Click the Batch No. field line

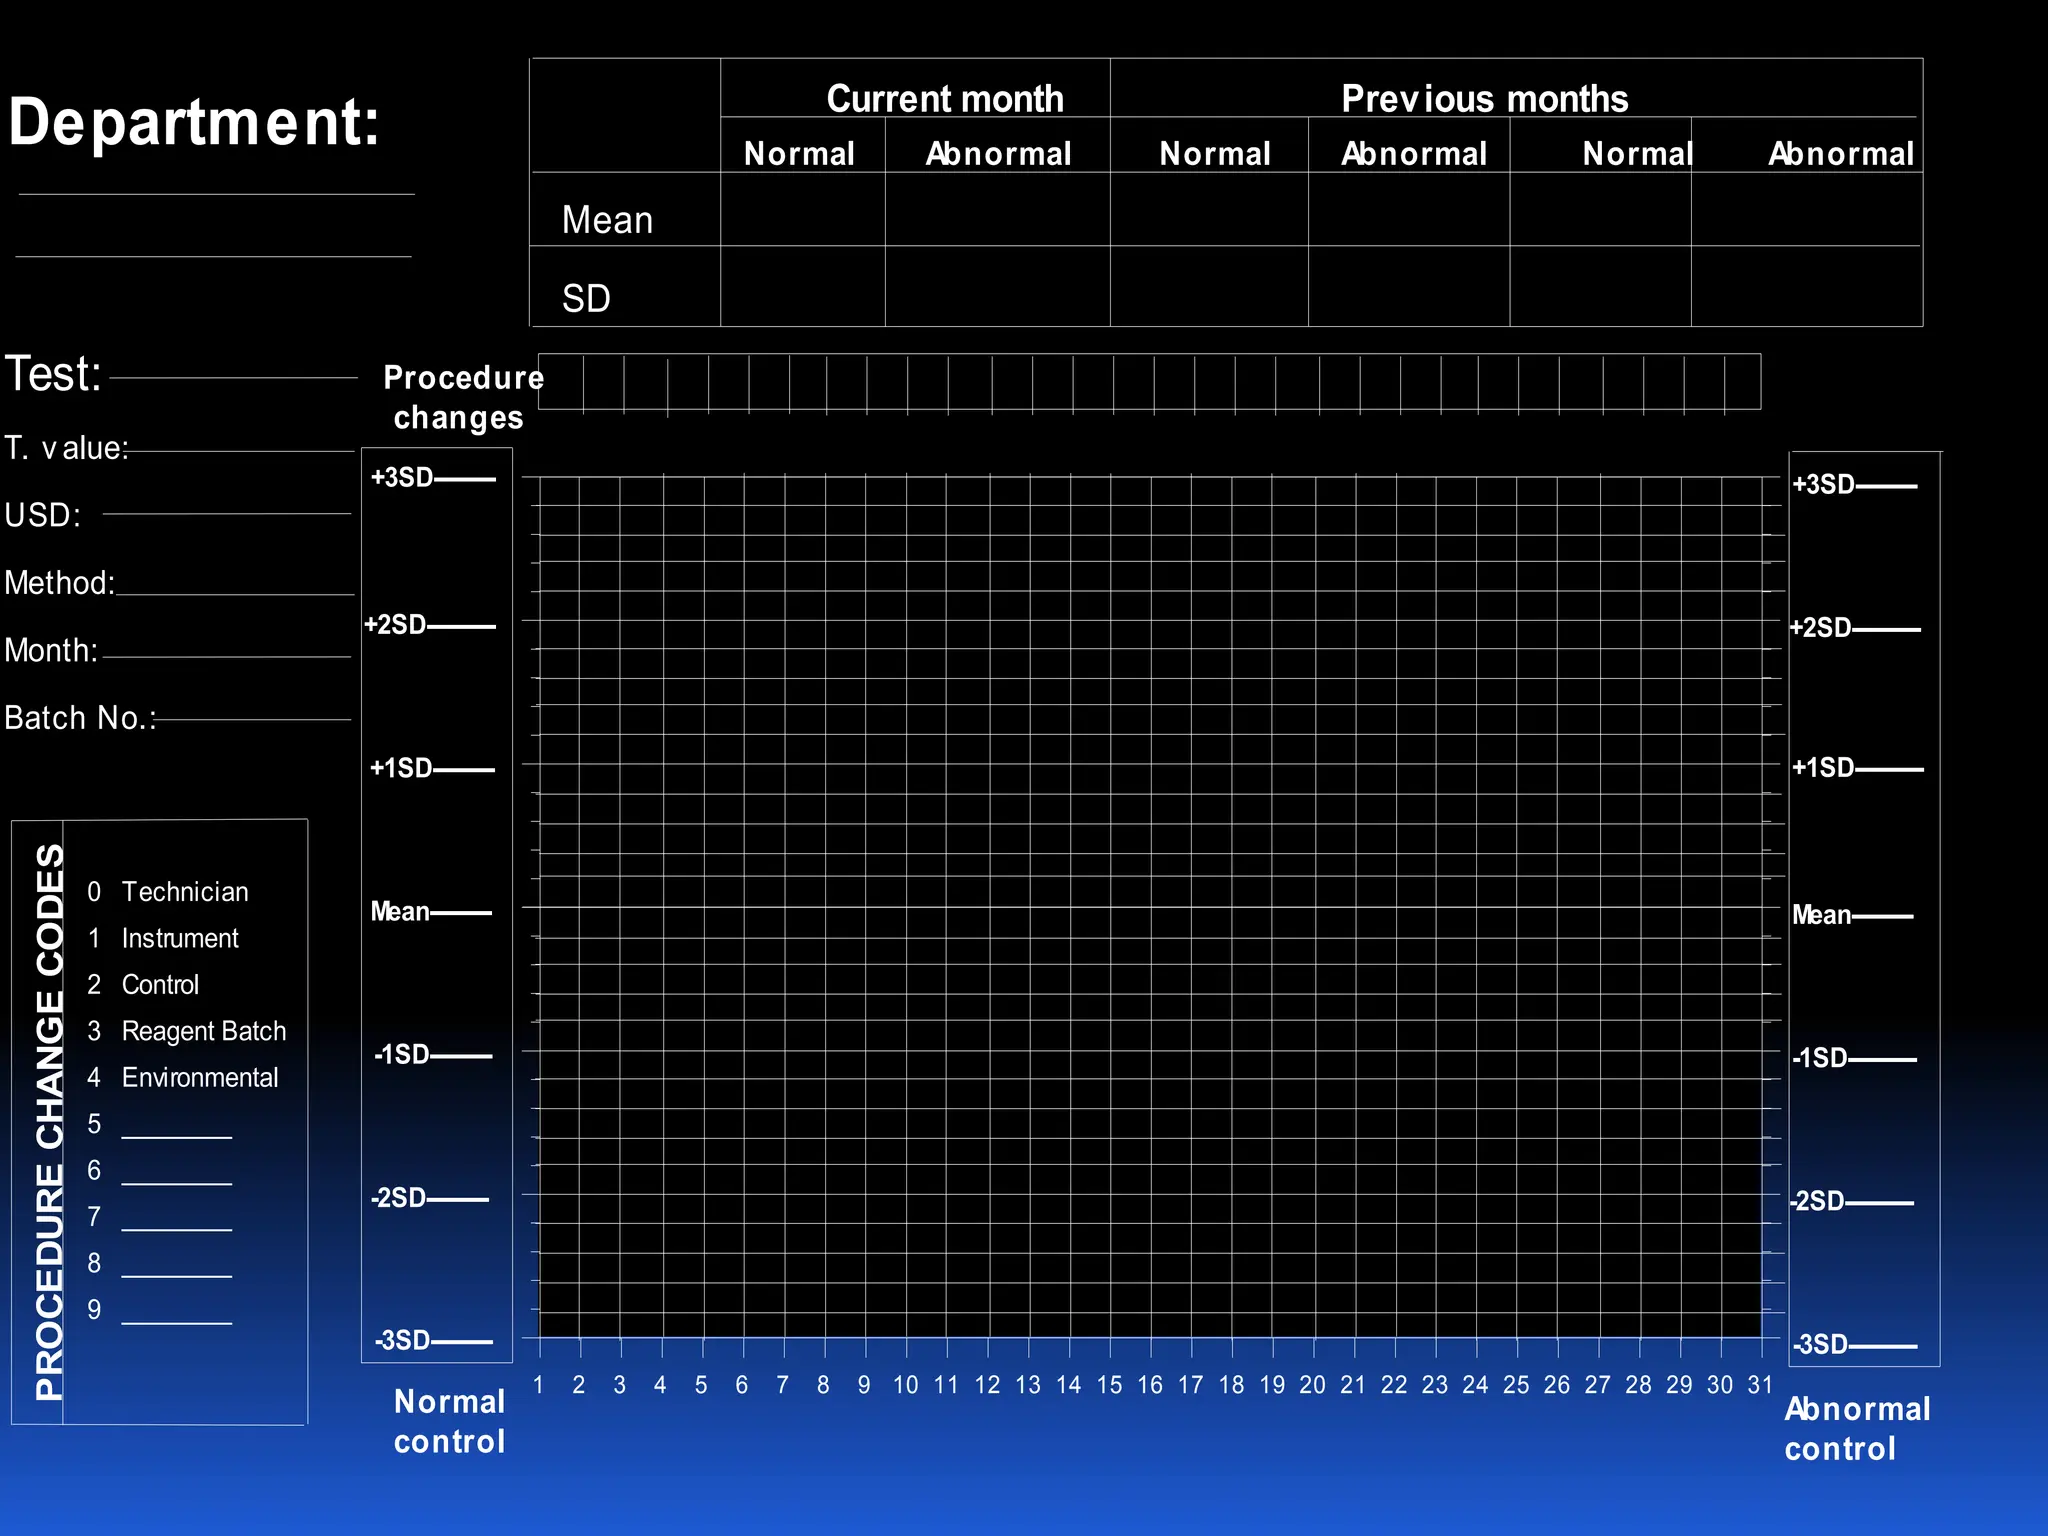click(x=252, y=717)
